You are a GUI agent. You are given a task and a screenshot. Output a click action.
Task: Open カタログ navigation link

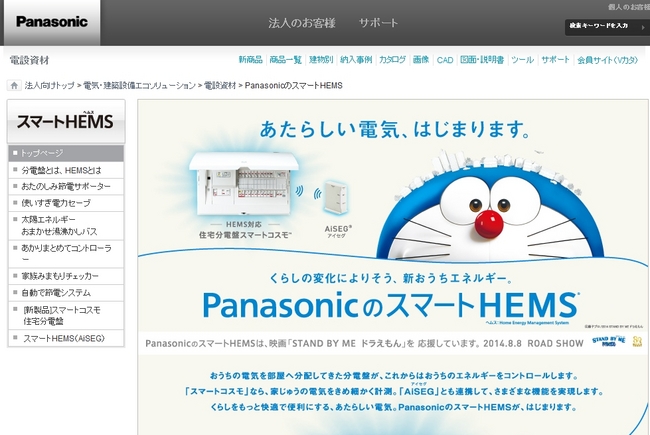click(392, 60)
